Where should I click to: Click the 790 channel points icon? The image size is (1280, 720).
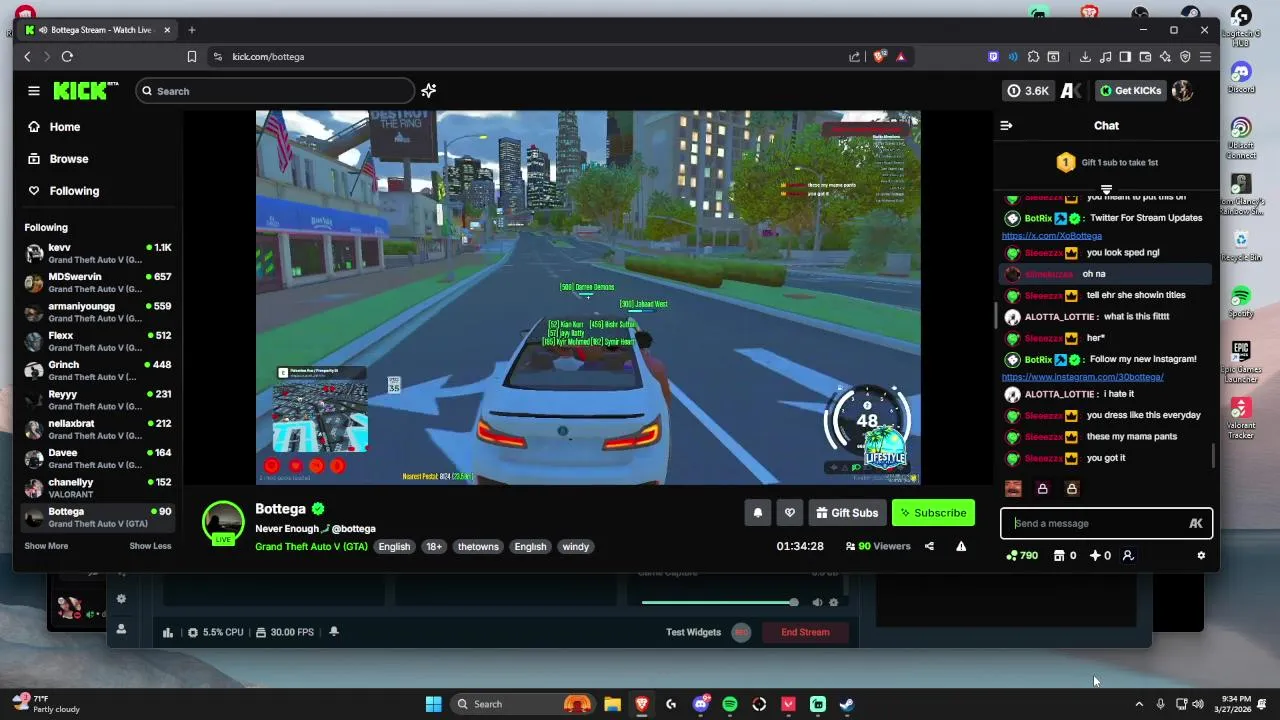[1022, 555]
